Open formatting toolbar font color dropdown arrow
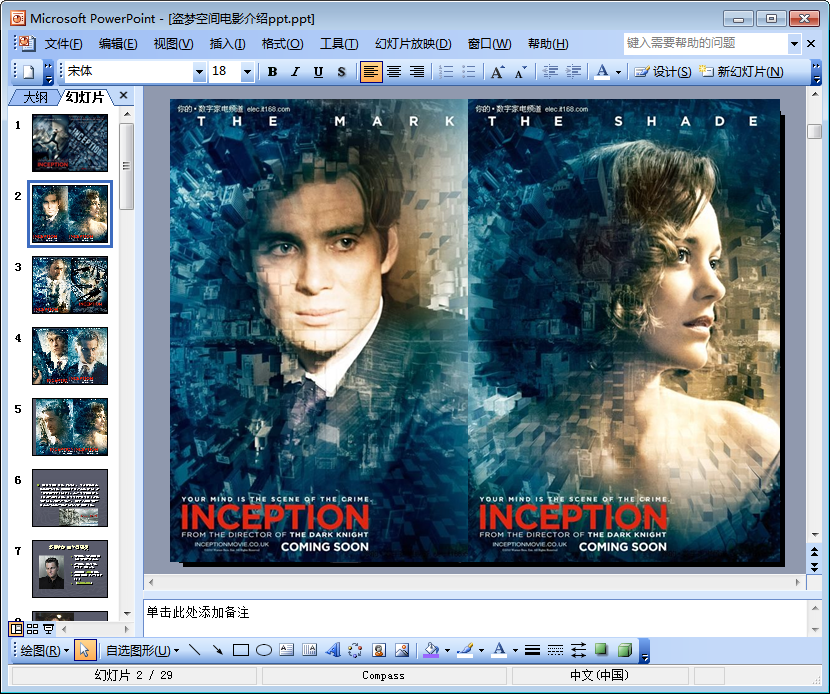 (x=618, y=72)
